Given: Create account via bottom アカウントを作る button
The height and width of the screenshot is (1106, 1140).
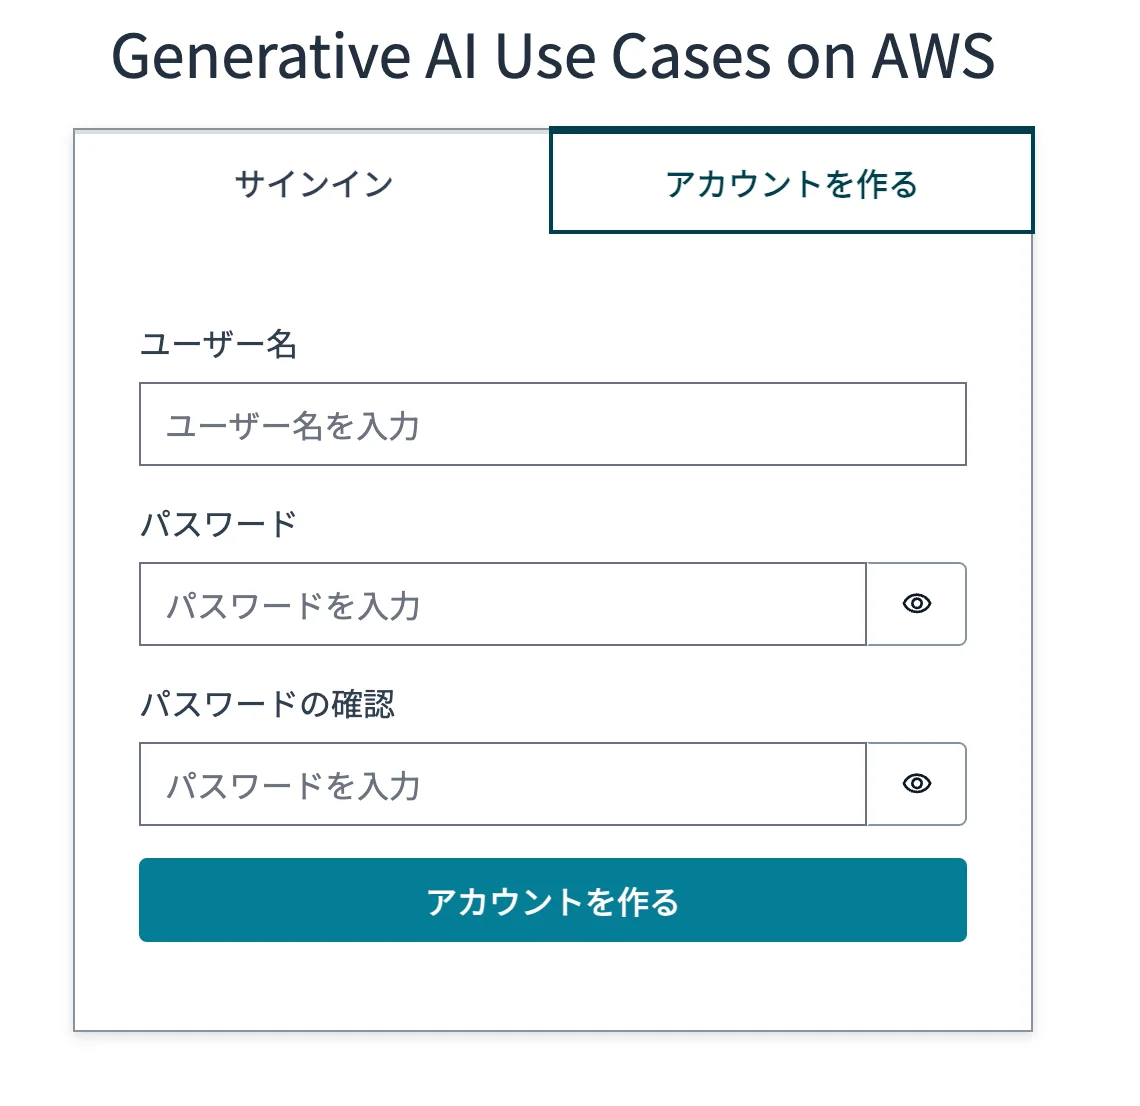Looking at the screenshot, I should pos(553,900).
